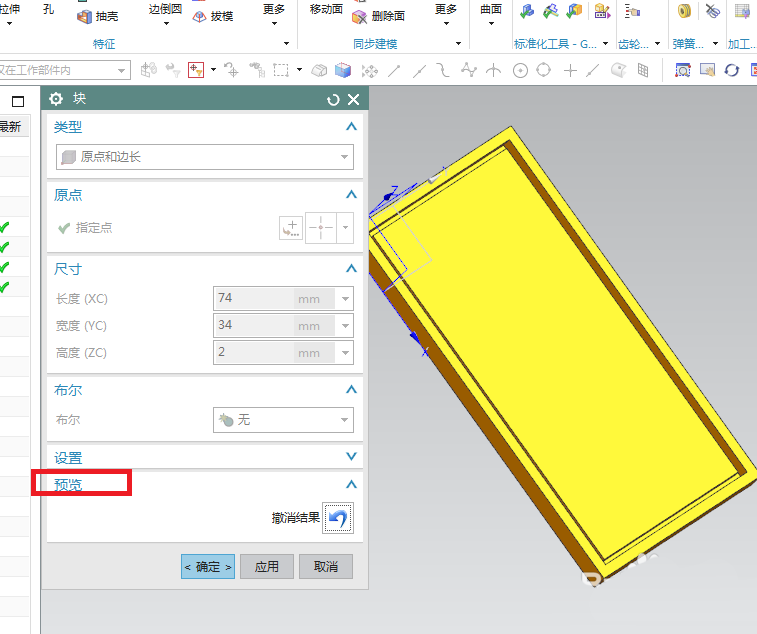Viewport: 757px width, 634px height.
Task: Click the gear modeling (齿轮) icon
Action: pyautogui.click(x=632, y=11)
